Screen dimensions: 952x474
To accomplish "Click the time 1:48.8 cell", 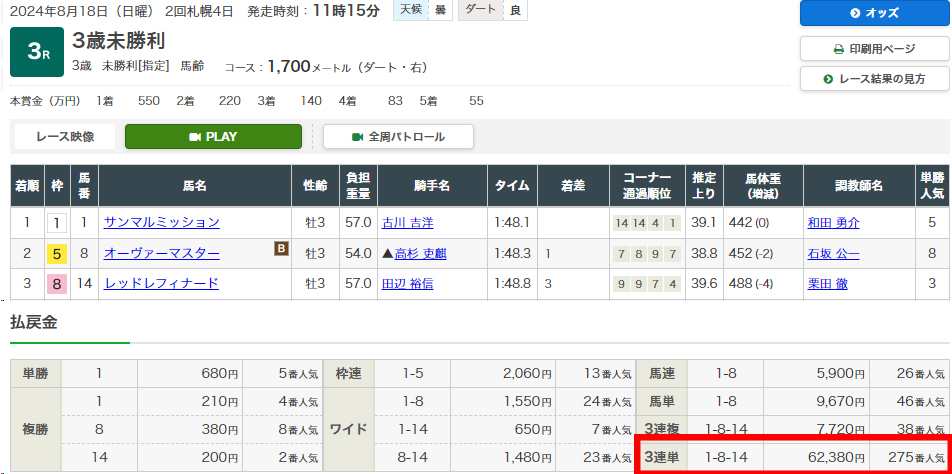I will [x=511, y=283].
